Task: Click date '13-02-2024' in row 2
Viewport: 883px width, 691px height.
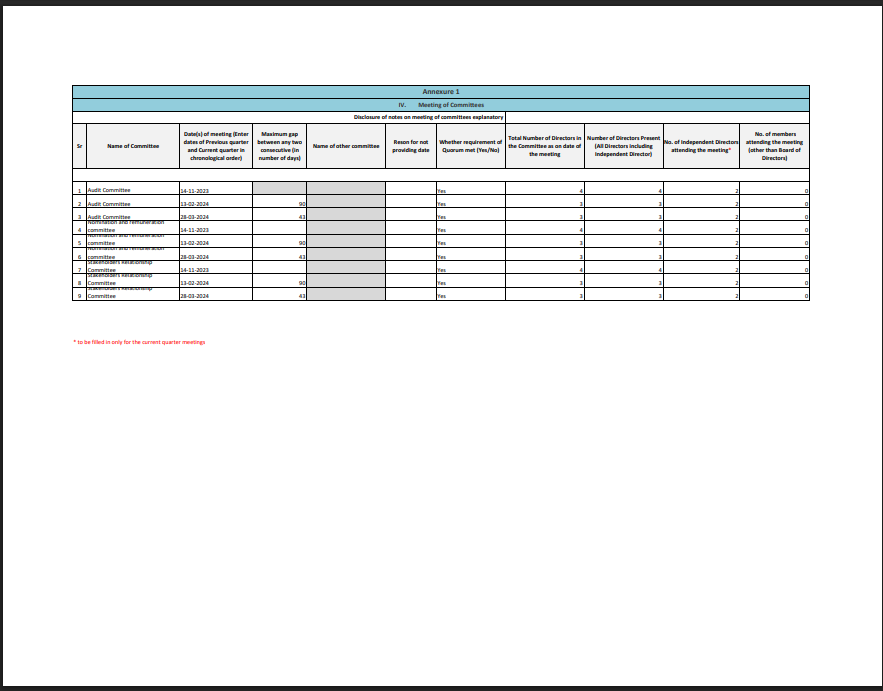Action: pos(194,204)
